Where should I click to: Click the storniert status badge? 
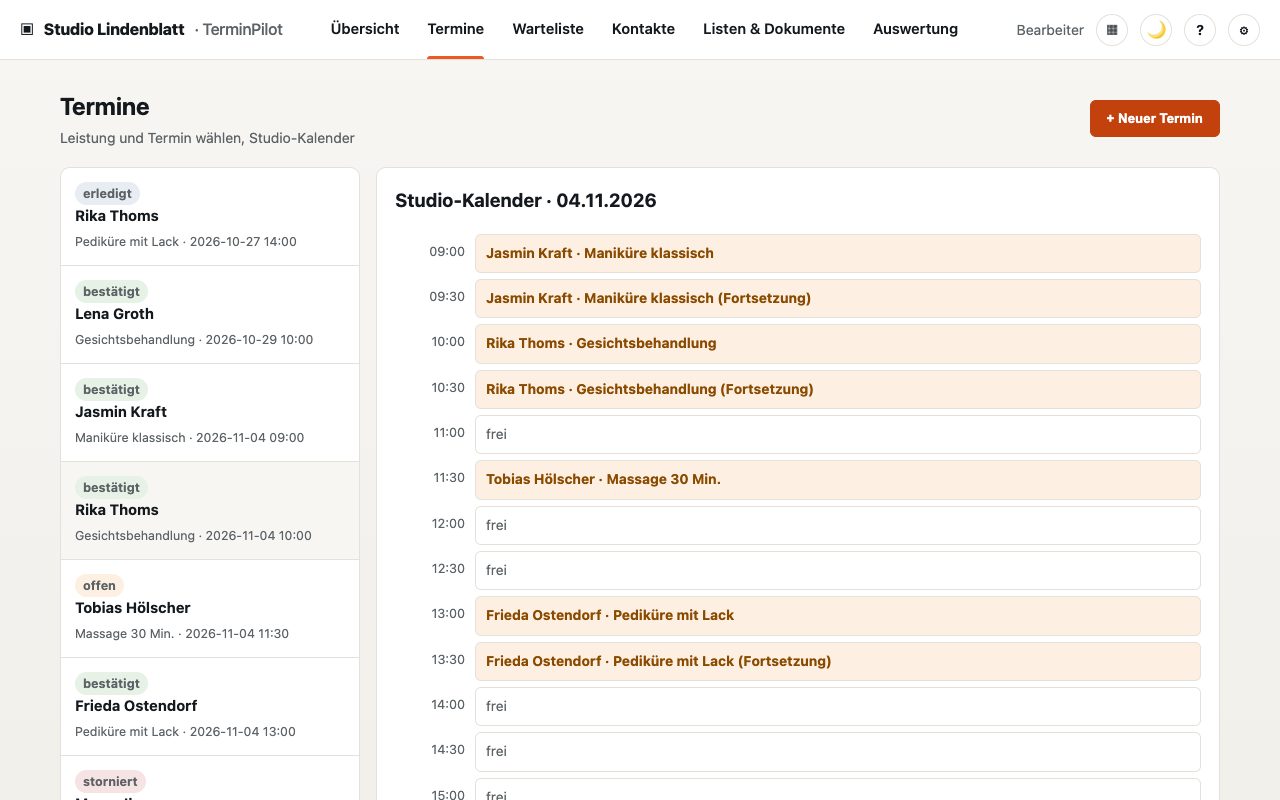coord(110,781)
